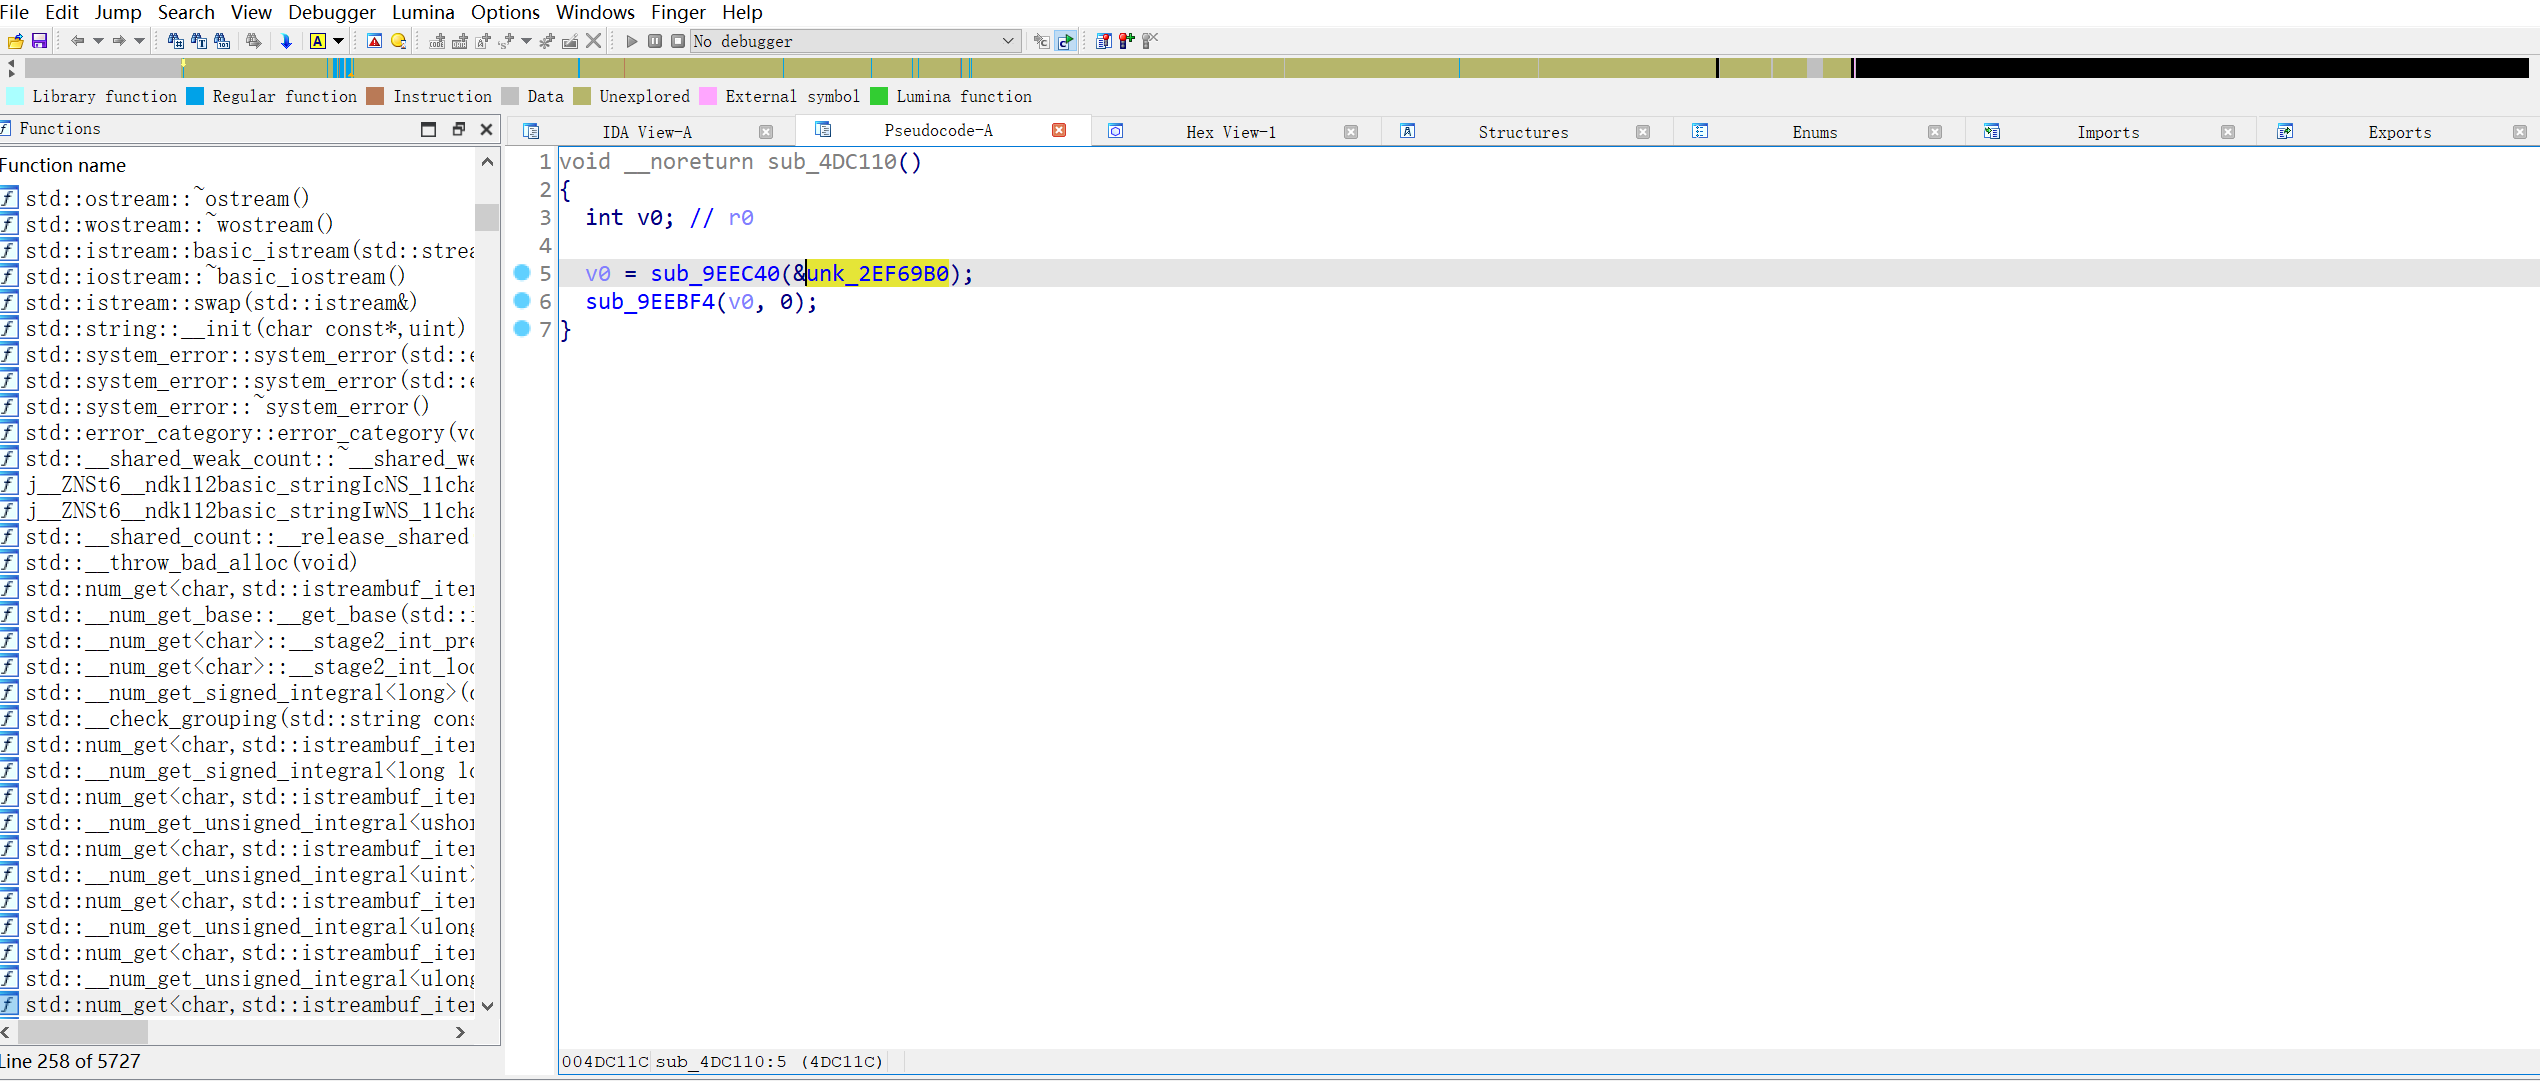This screenshot has width=2540, height=1081.
Task: Select std::wostream::~wostream() in list
Action: coord(179,225)
